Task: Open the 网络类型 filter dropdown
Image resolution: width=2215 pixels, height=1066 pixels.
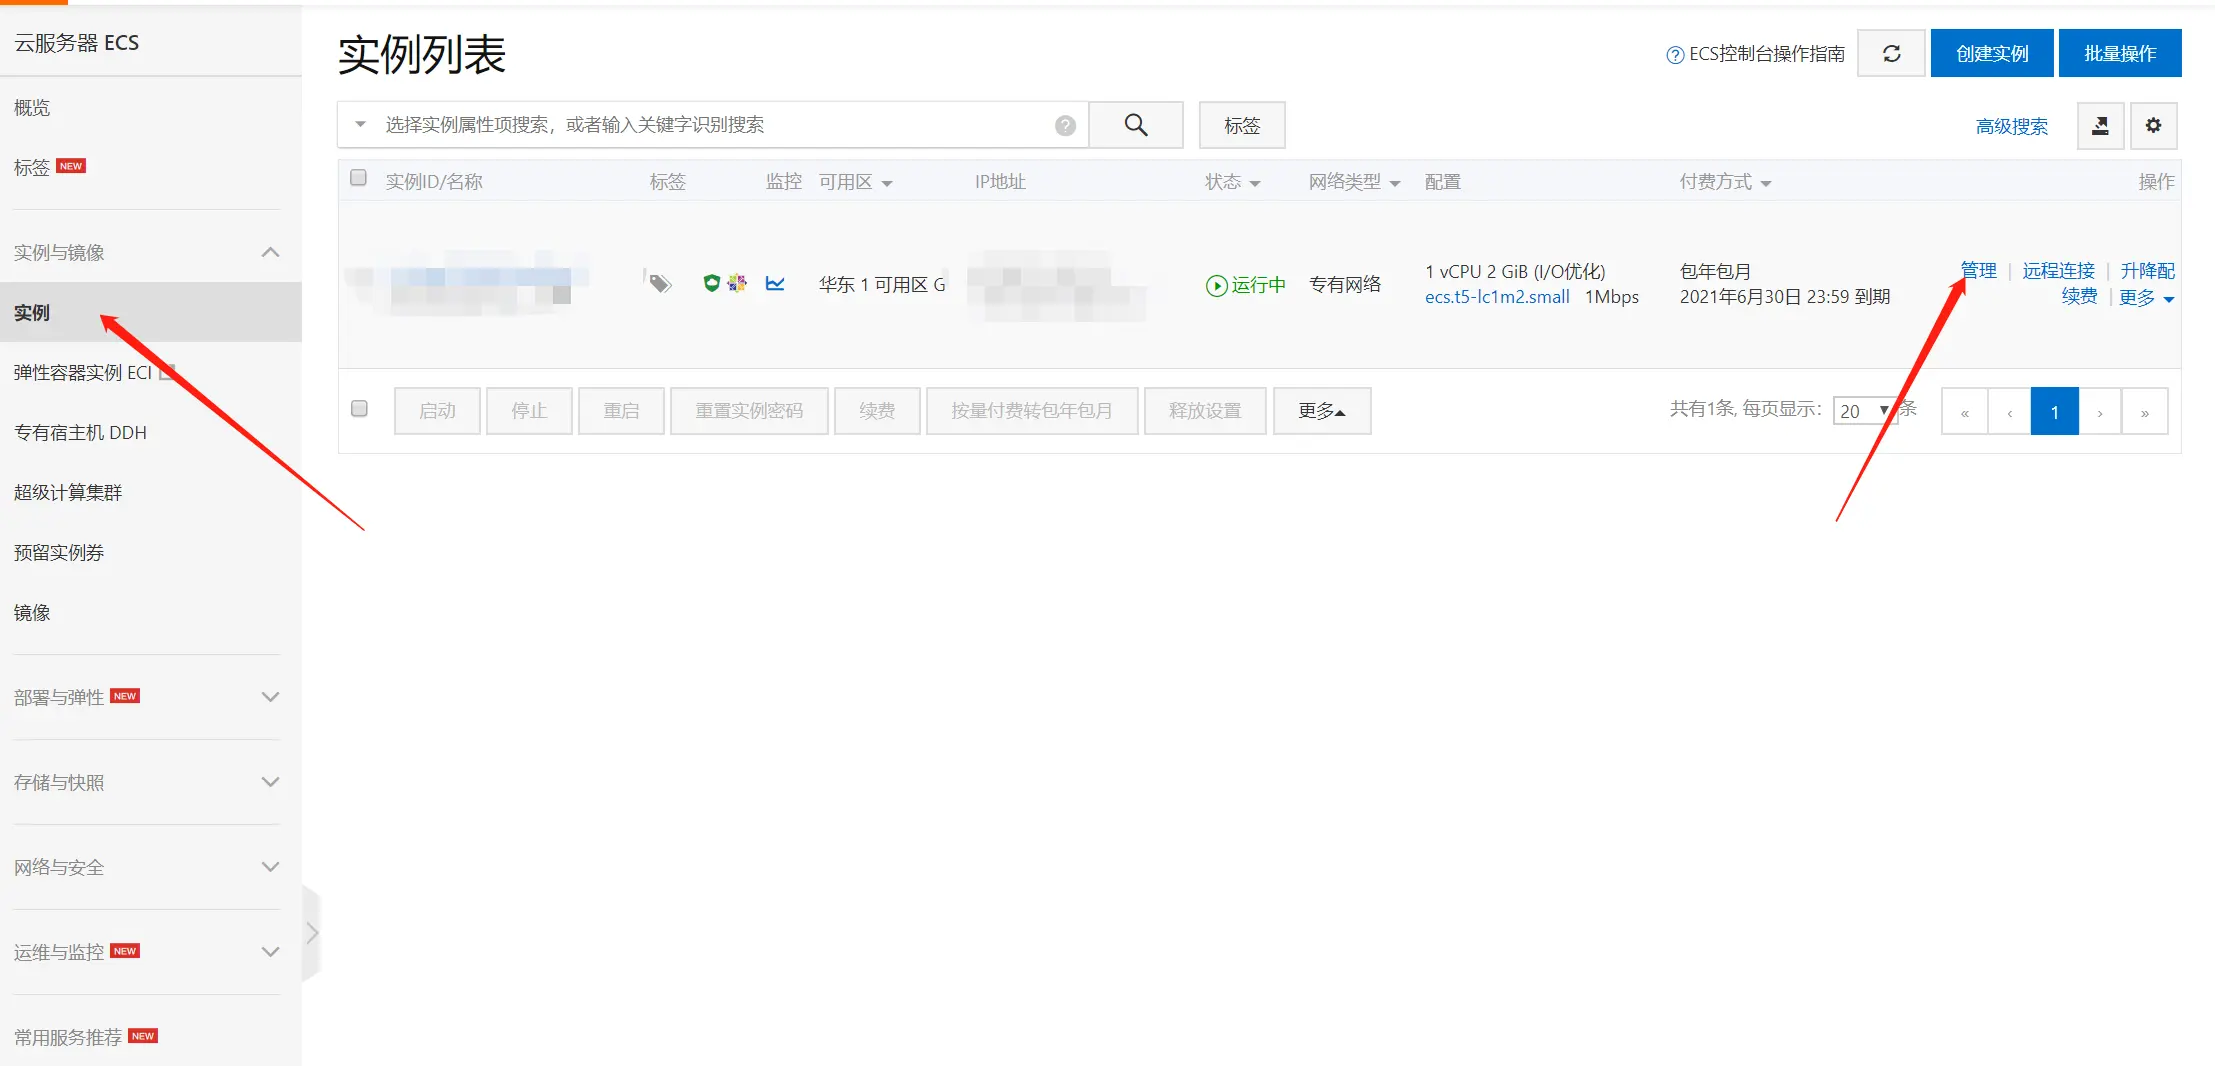Action: tap(1395, 183)
